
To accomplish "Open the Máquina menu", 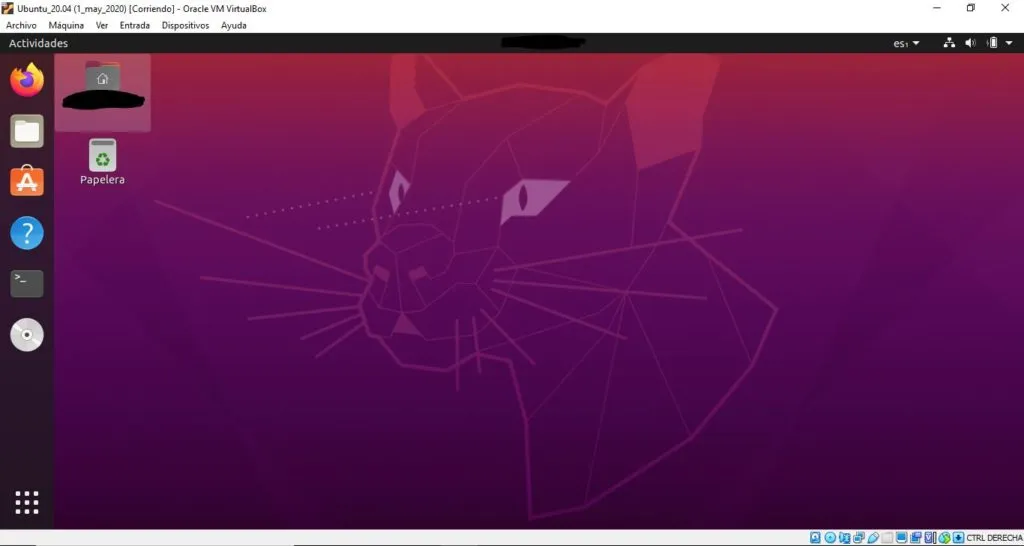I will pos(66,25).
